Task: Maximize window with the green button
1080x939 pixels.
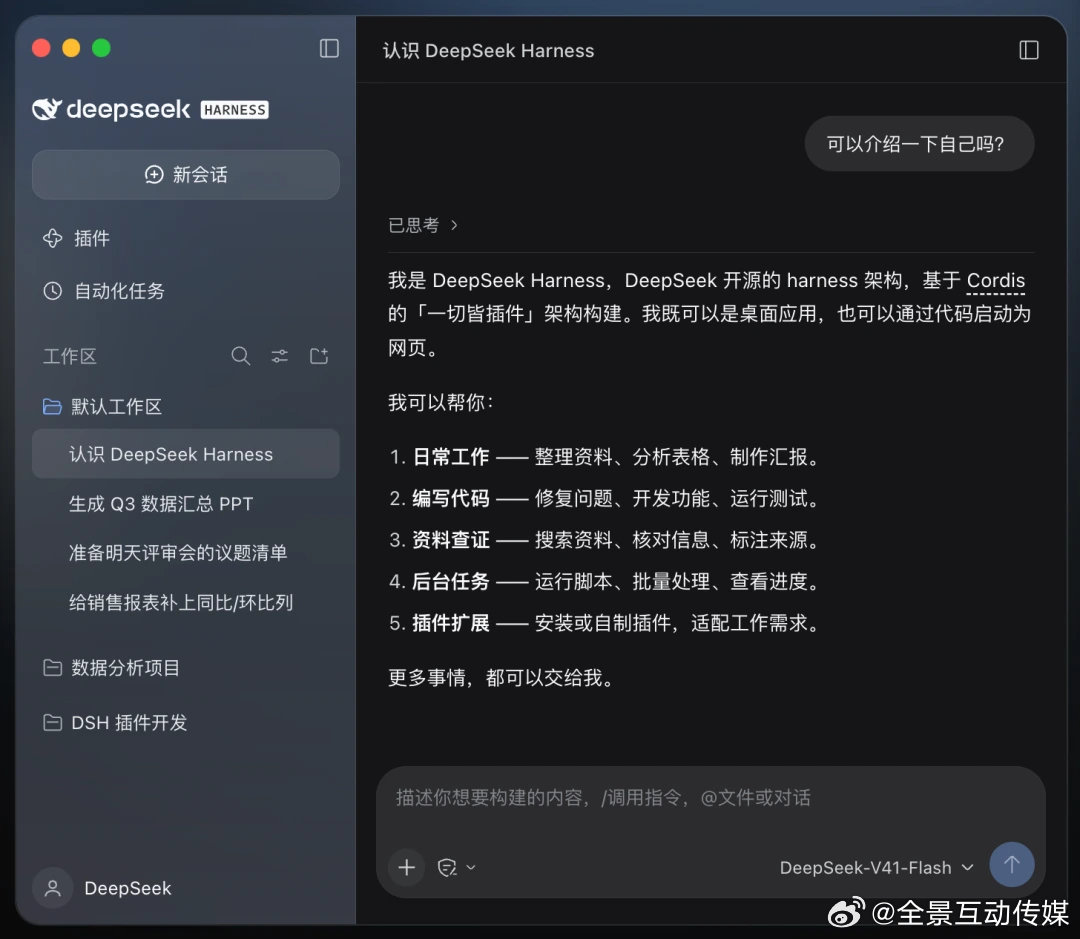Action: 101,48
